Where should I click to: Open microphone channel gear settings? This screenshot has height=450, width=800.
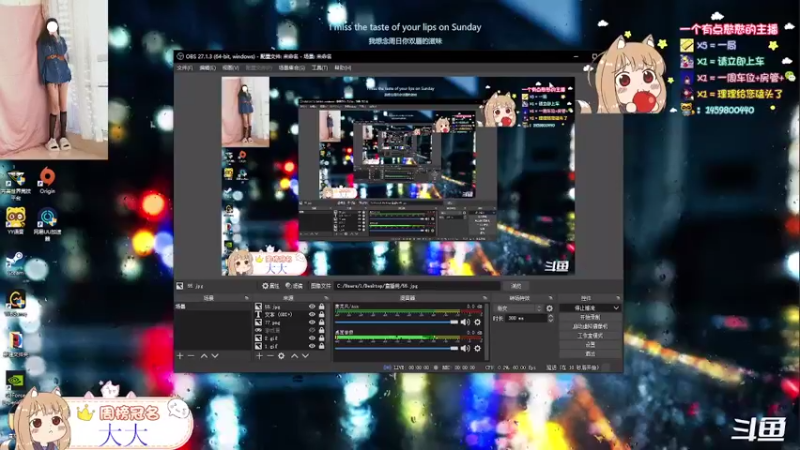click(x=478, y=322)
